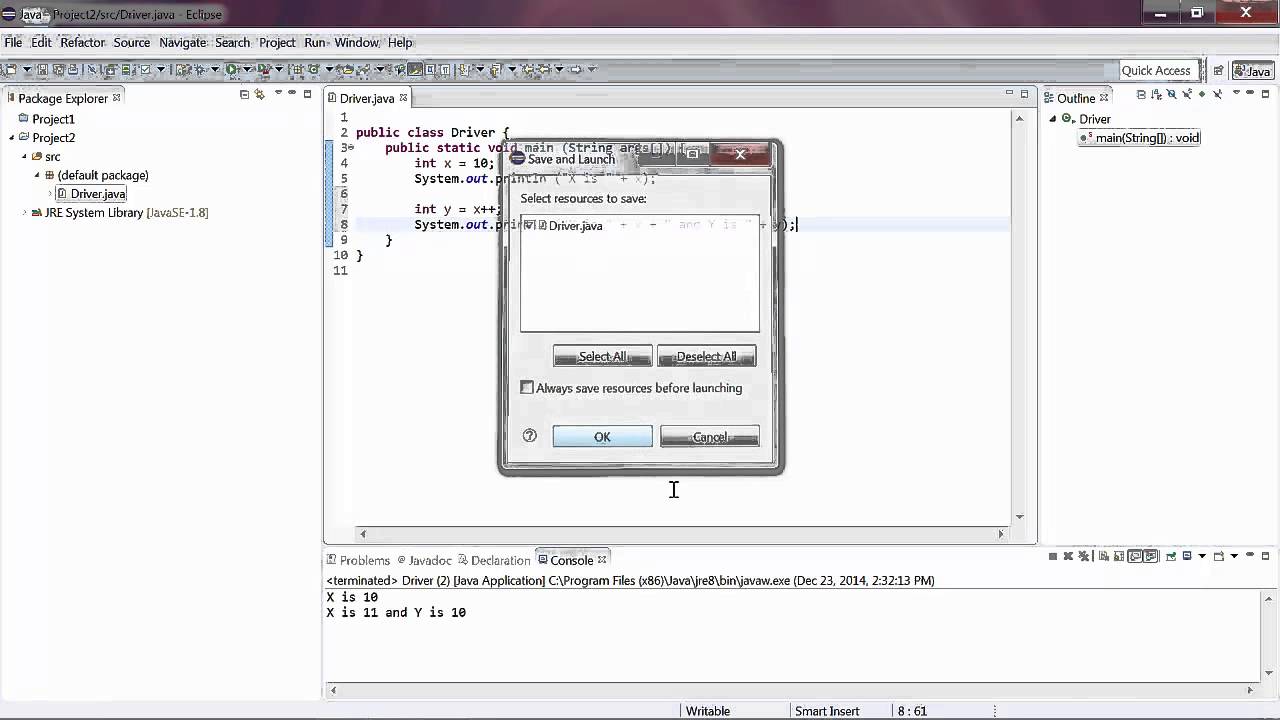This screenshot has height=720, width=1280.
Task: Enable Always save resources before launching
Action: tap(527, 388)
